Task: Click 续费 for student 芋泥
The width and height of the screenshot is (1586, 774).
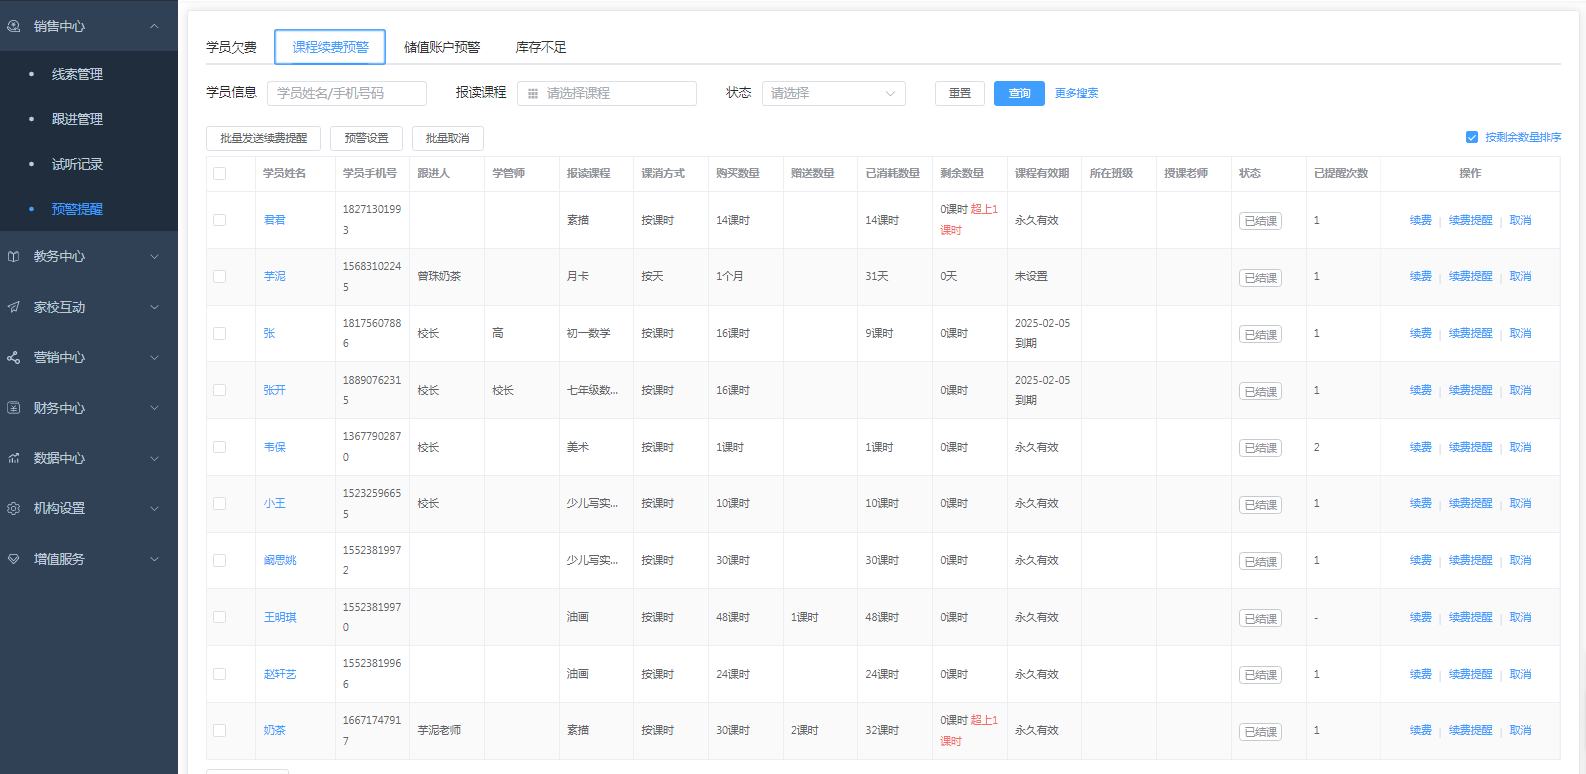Action: (1421, 276)
